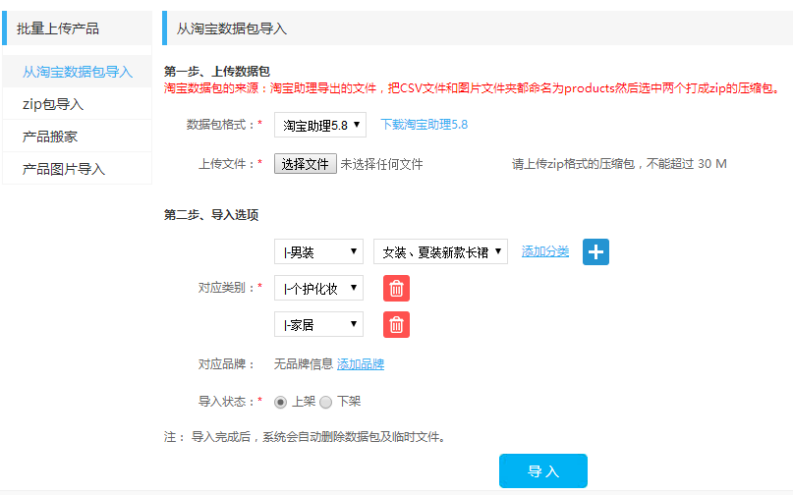
Task: Click the 添加品牌 link
Action: tap(360, 364)
